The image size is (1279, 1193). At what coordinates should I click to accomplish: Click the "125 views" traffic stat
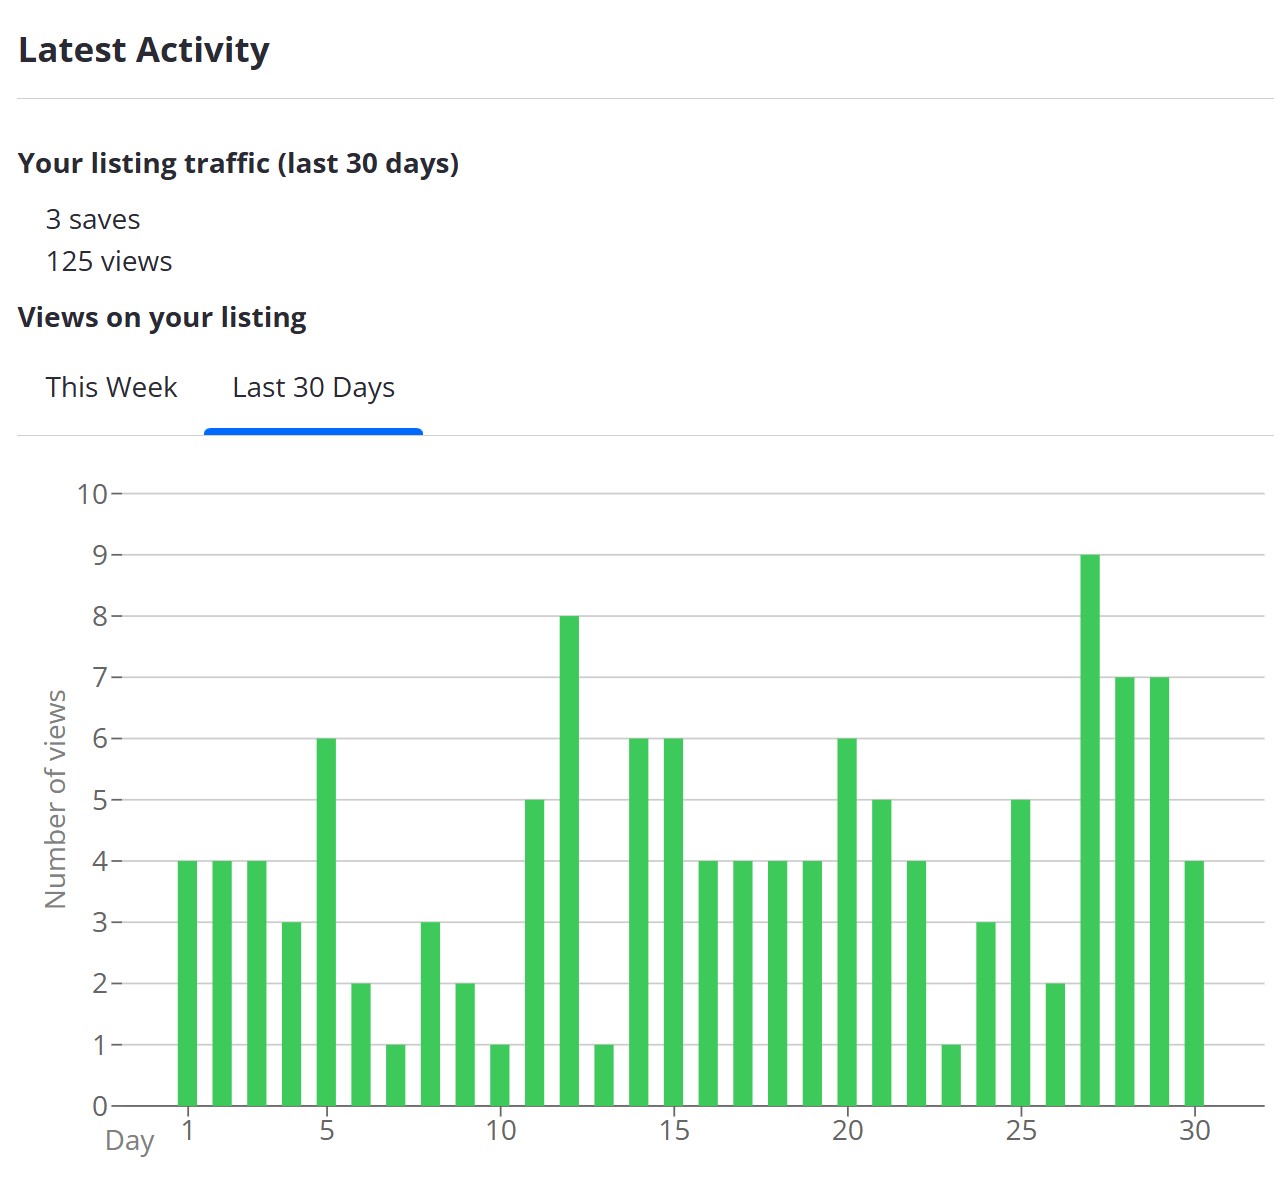coord(109,262)
